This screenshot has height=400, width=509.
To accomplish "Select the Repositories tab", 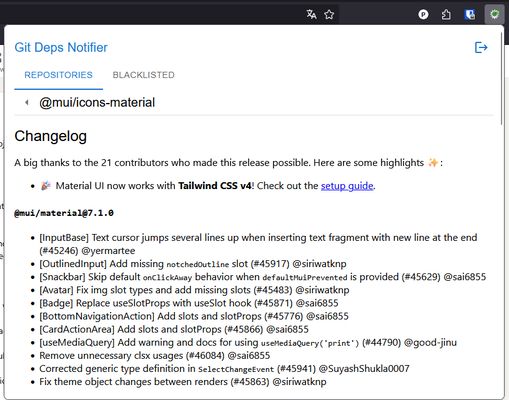I will [58, 75].
